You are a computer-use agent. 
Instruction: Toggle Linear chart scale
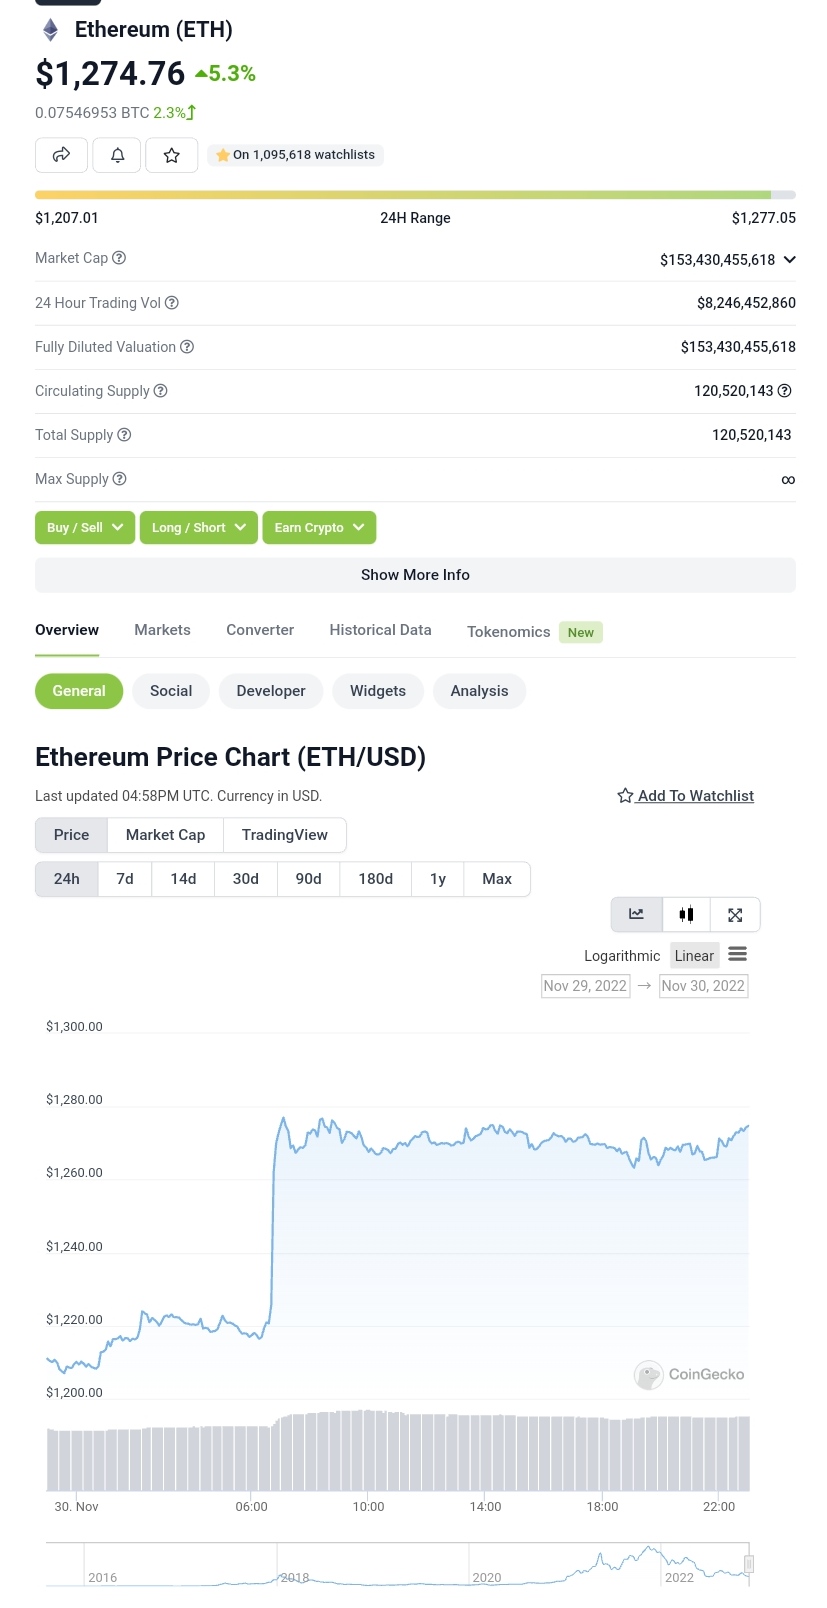point(694,956)
